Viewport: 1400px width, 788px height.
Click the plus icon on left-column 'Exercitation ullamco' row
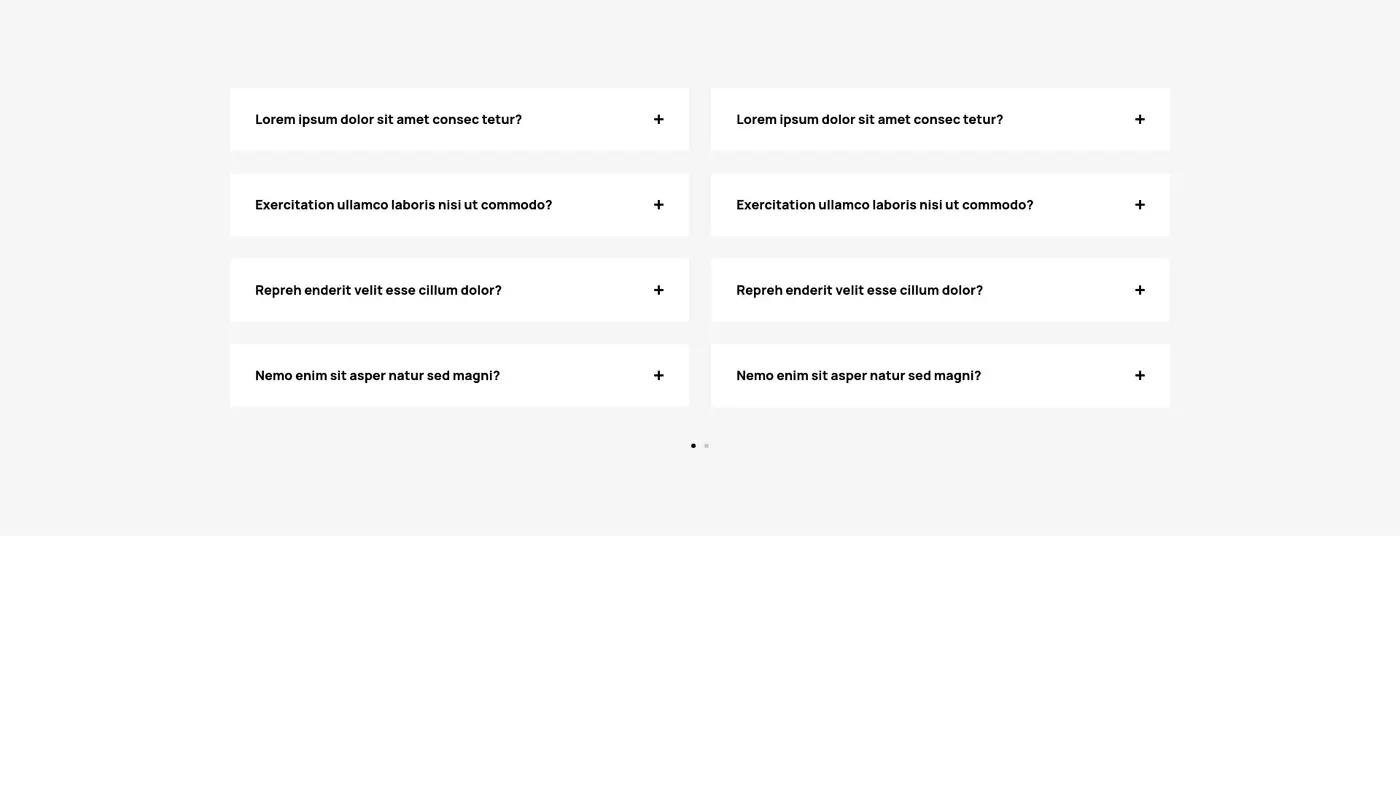[x=658, y=205]
